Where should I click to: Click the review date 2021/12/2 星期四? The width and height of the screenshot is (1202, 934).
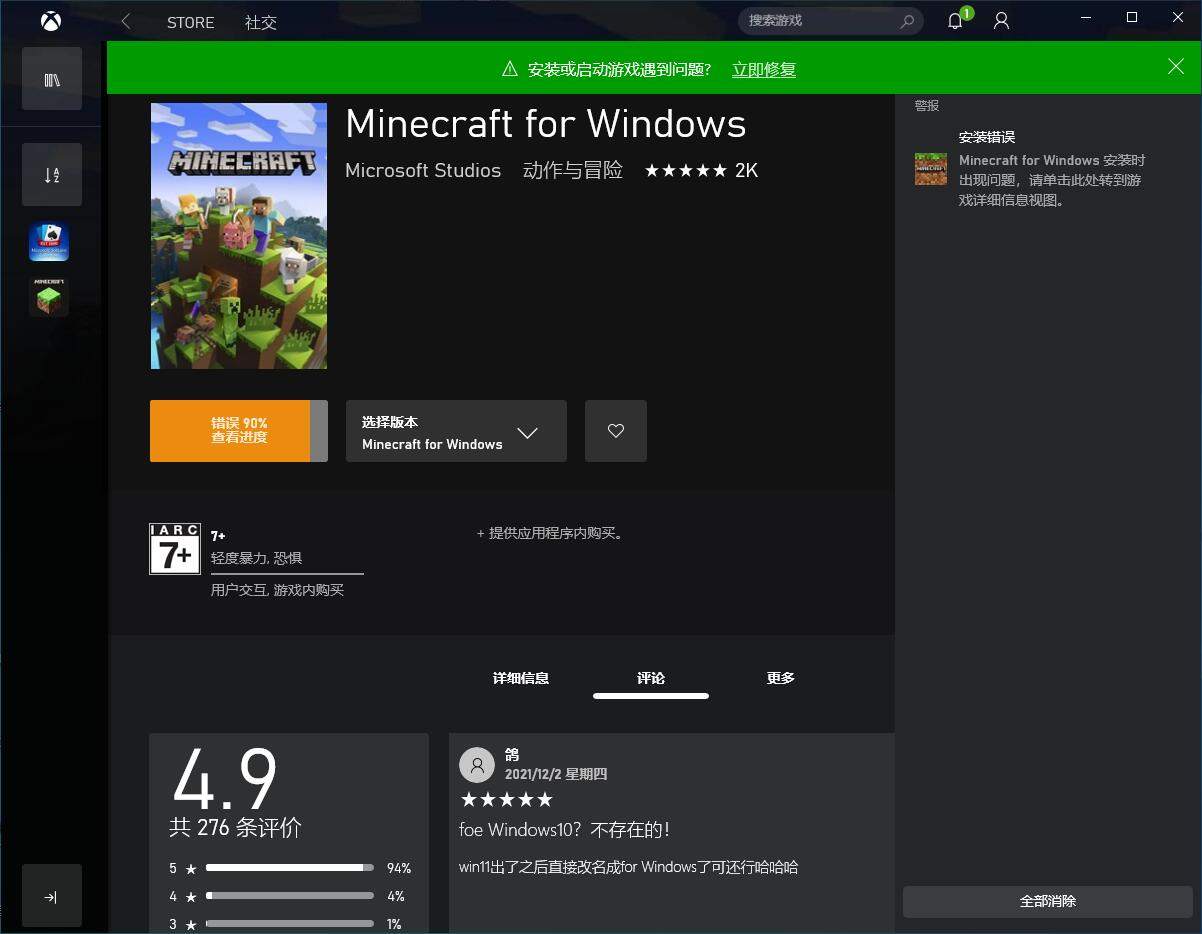click(556, 774)
